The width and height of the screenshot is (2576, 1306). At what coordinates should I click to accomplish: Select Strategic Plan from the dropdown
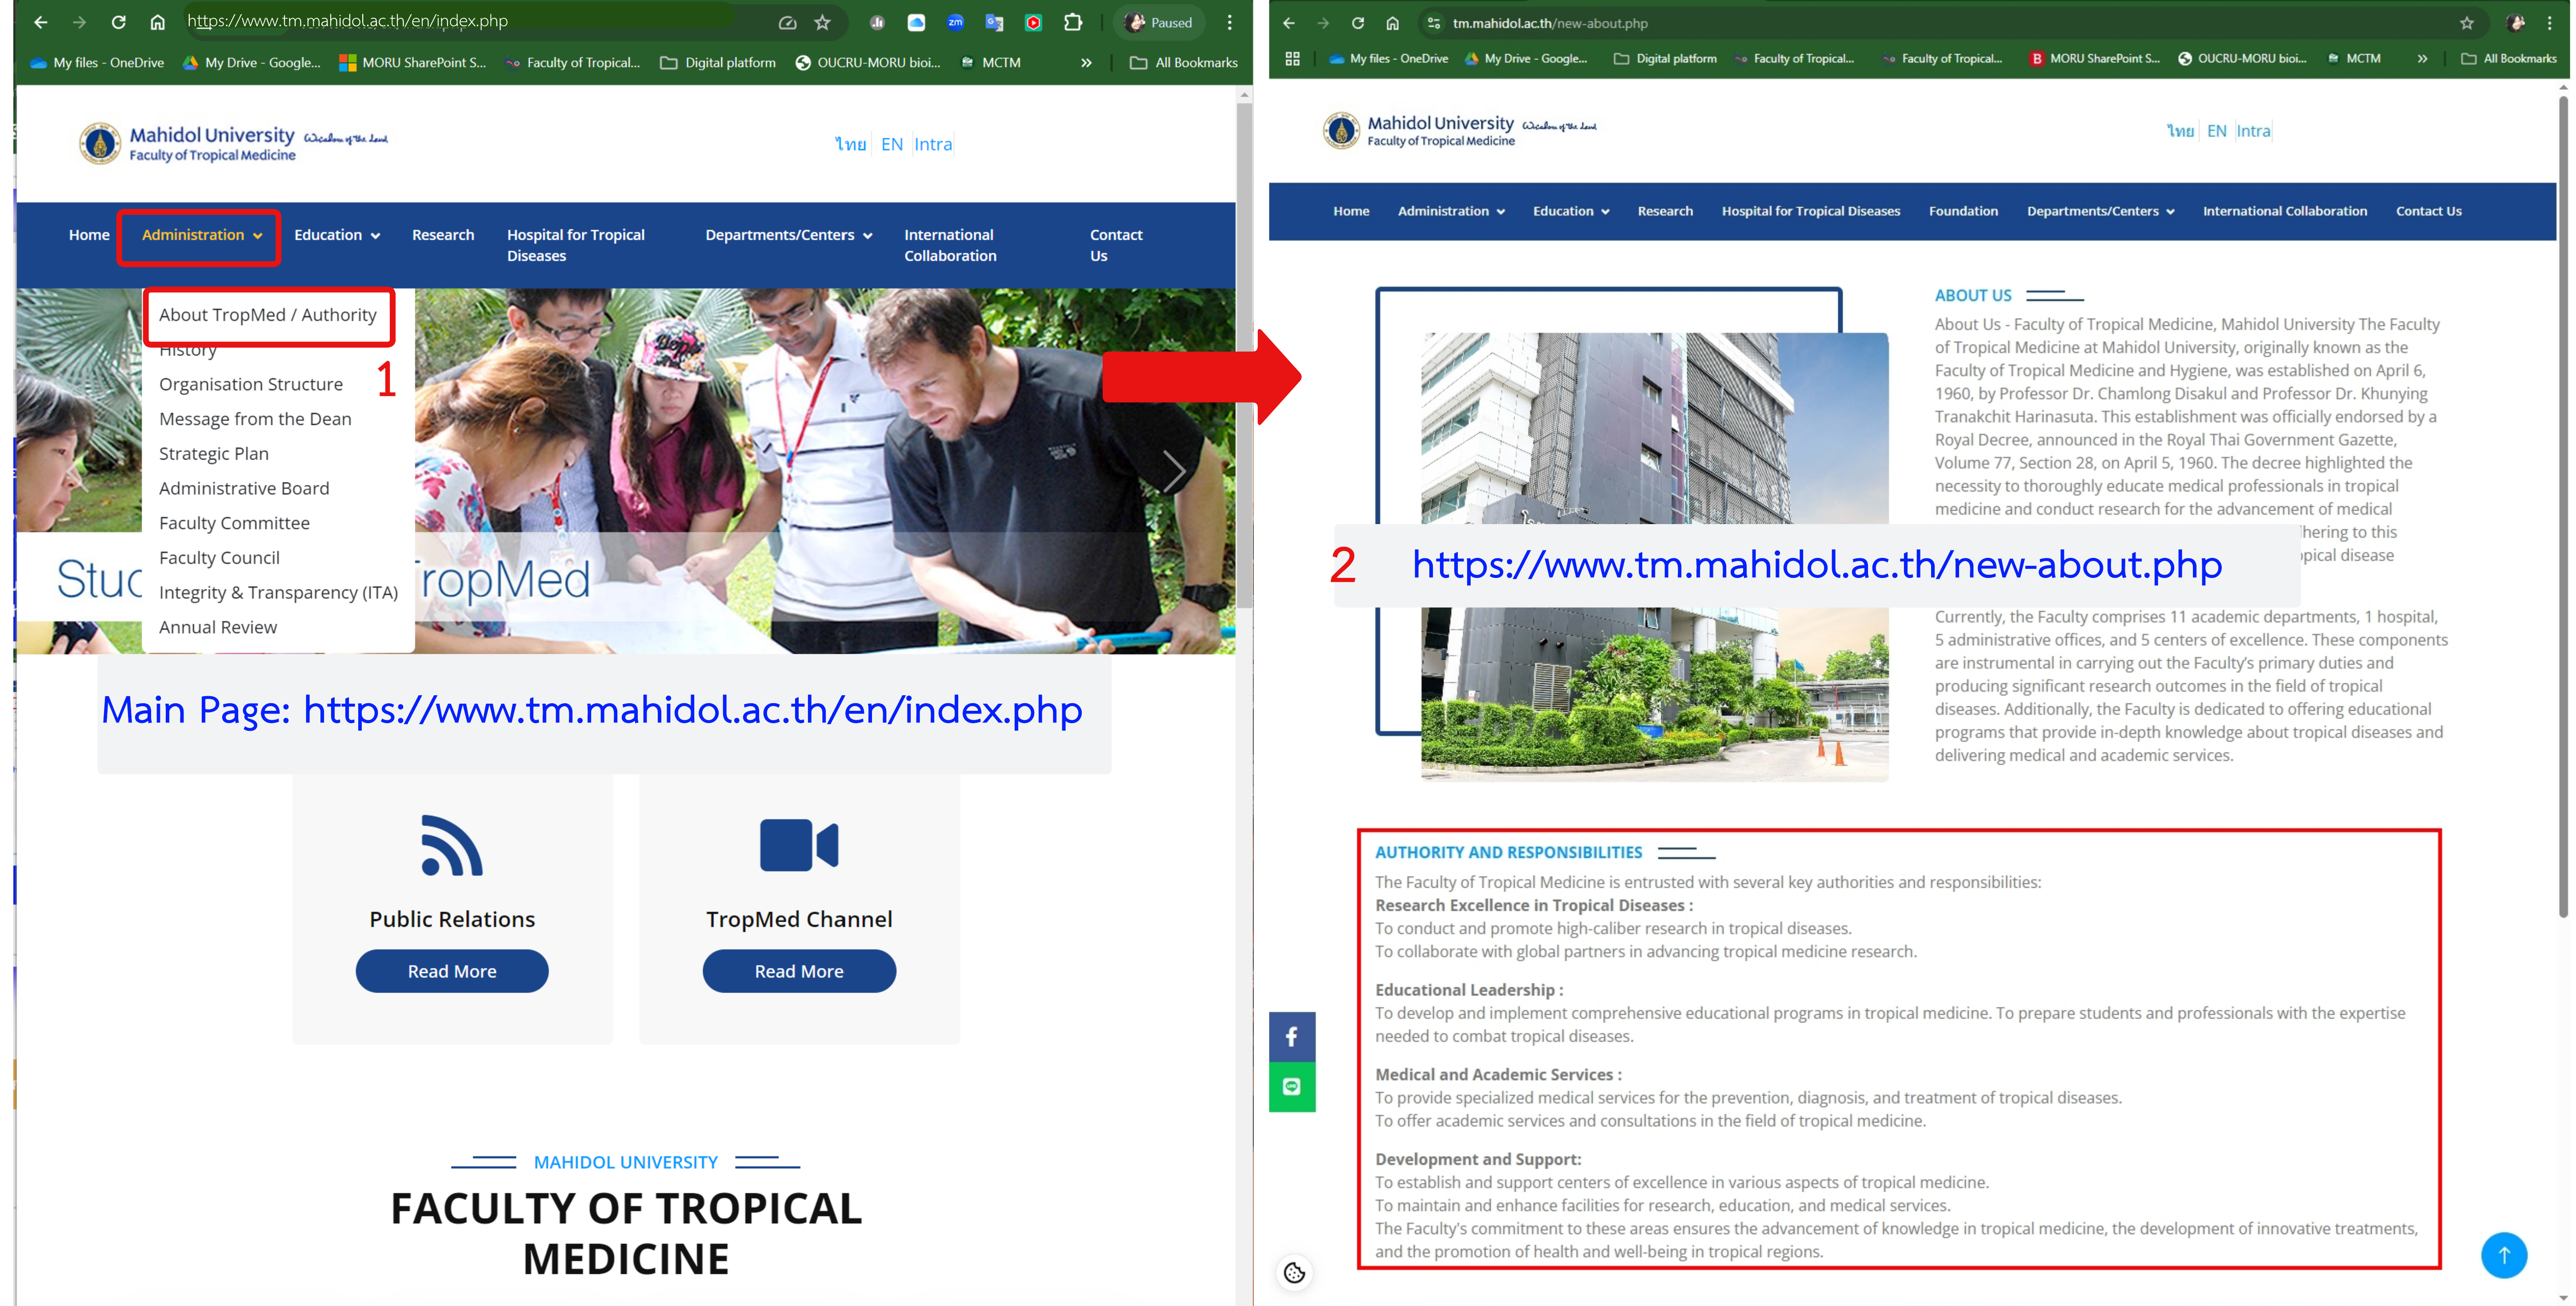(x=214, y=453)
